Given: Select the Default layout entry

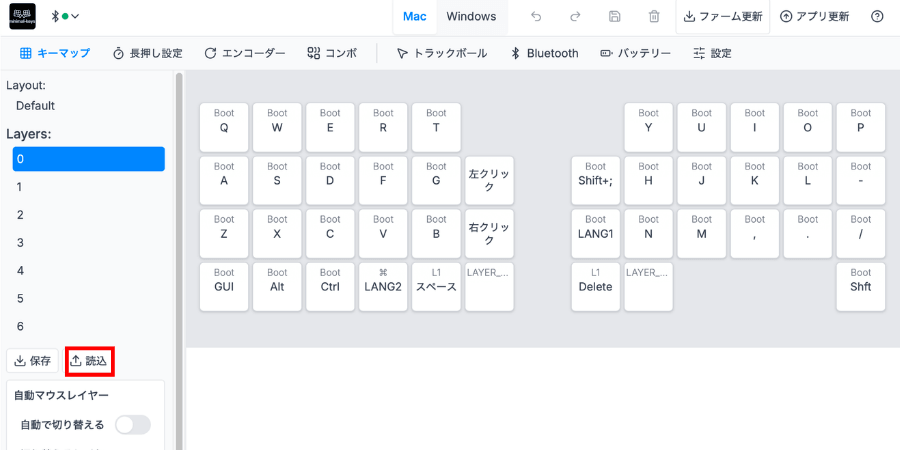Looking at the screenshot, I should [x=36, y=106].
